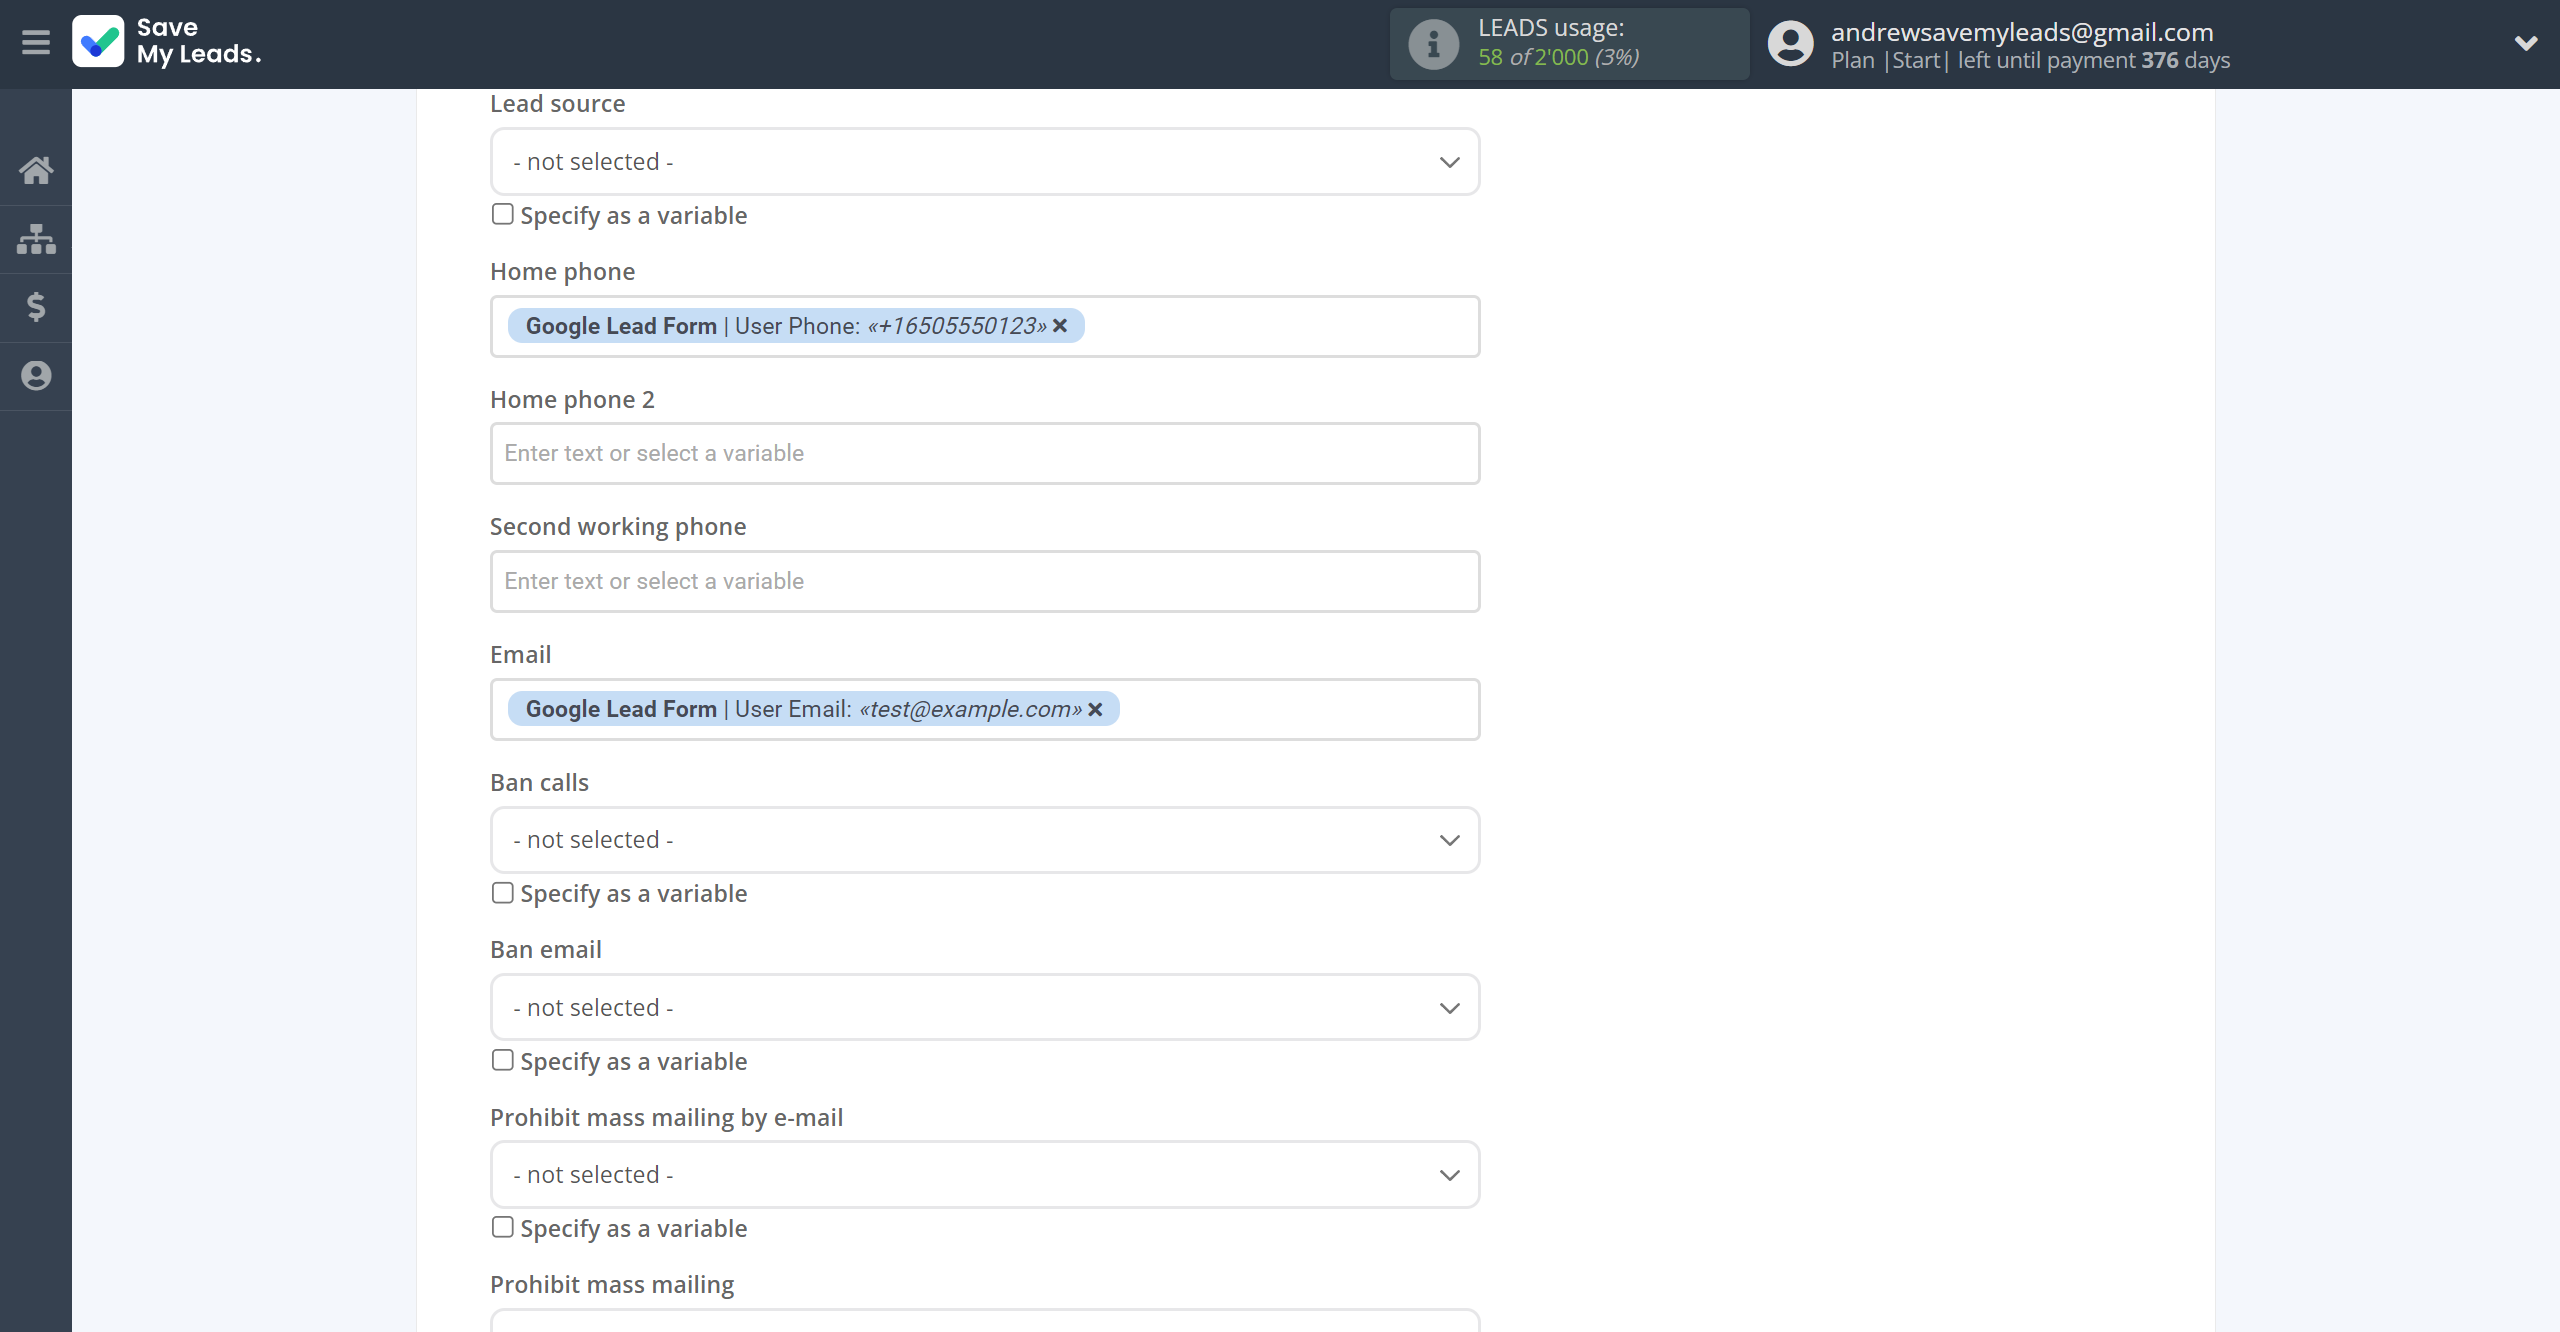2560x1332 pixels.
Task: Click the Home phone 2 input field
Action: pos(985,454)
